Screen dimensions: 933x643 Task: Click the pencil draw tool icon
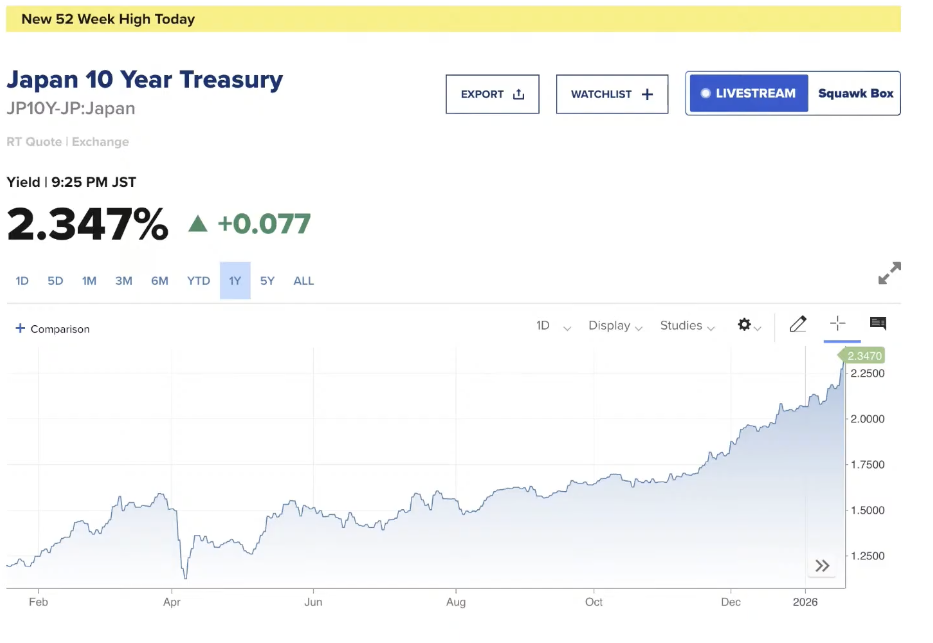click(x=797, y=324)
